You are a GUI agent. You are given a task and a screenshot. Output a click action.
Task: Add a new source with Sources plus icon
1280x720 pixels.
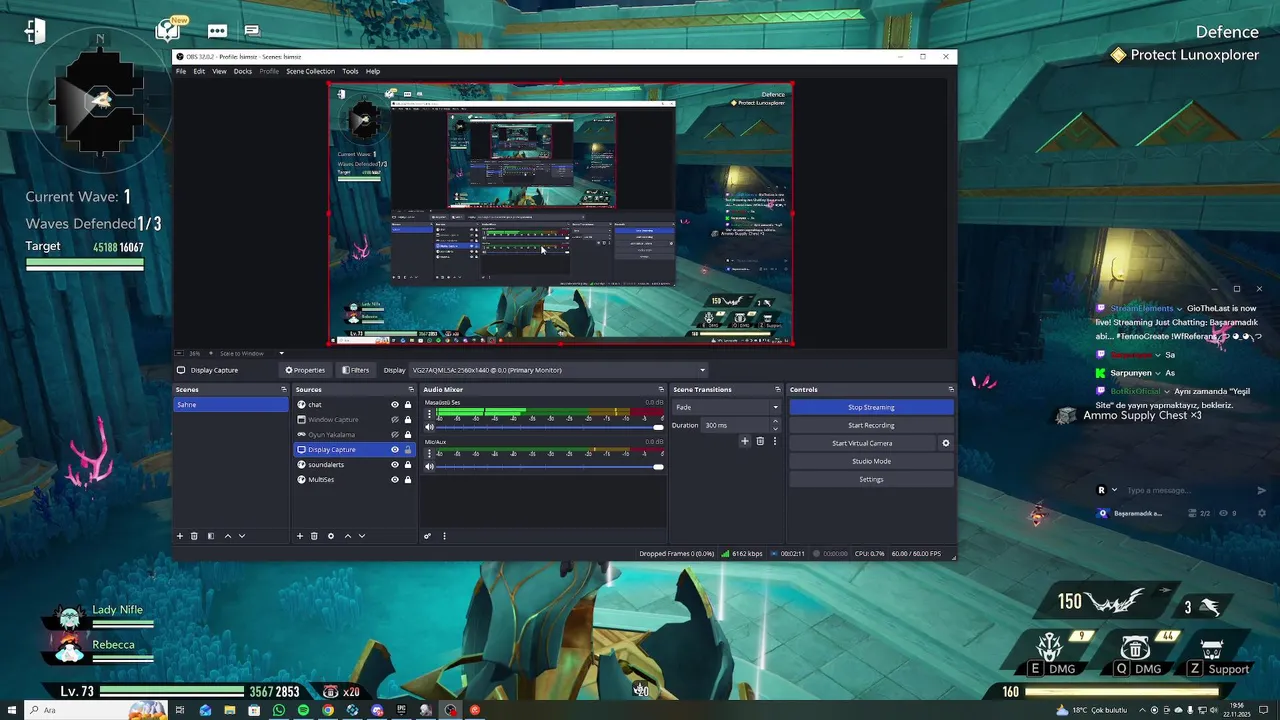click(300, 536)
